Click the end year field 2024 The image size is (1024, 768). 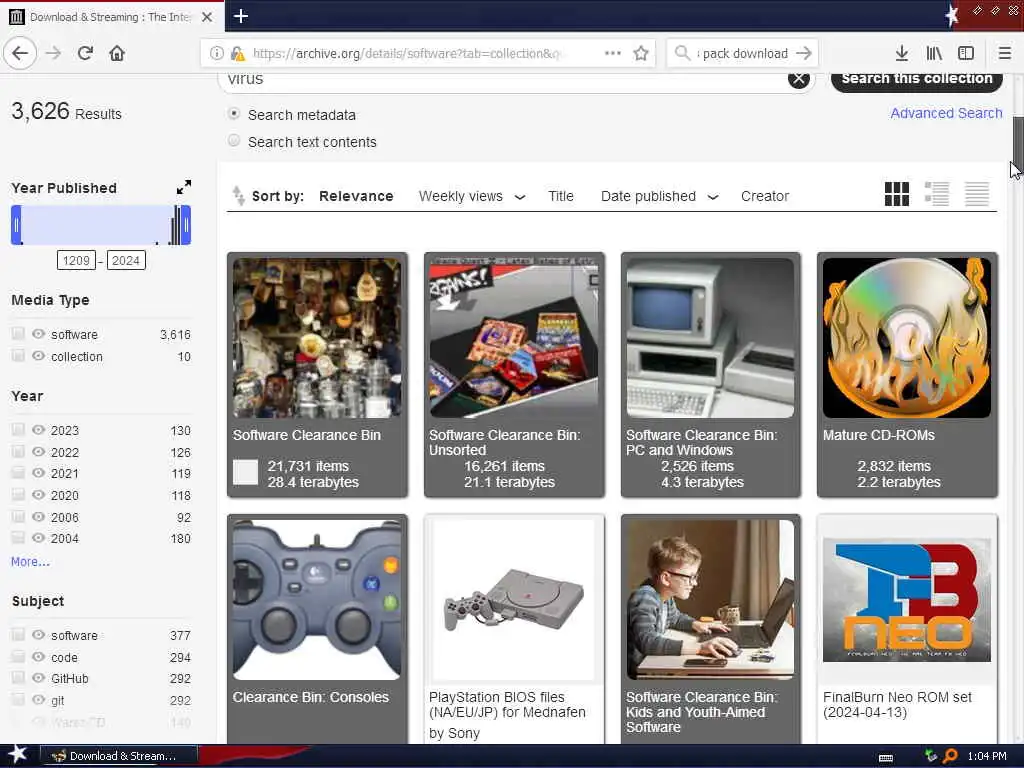coord(126,261)
